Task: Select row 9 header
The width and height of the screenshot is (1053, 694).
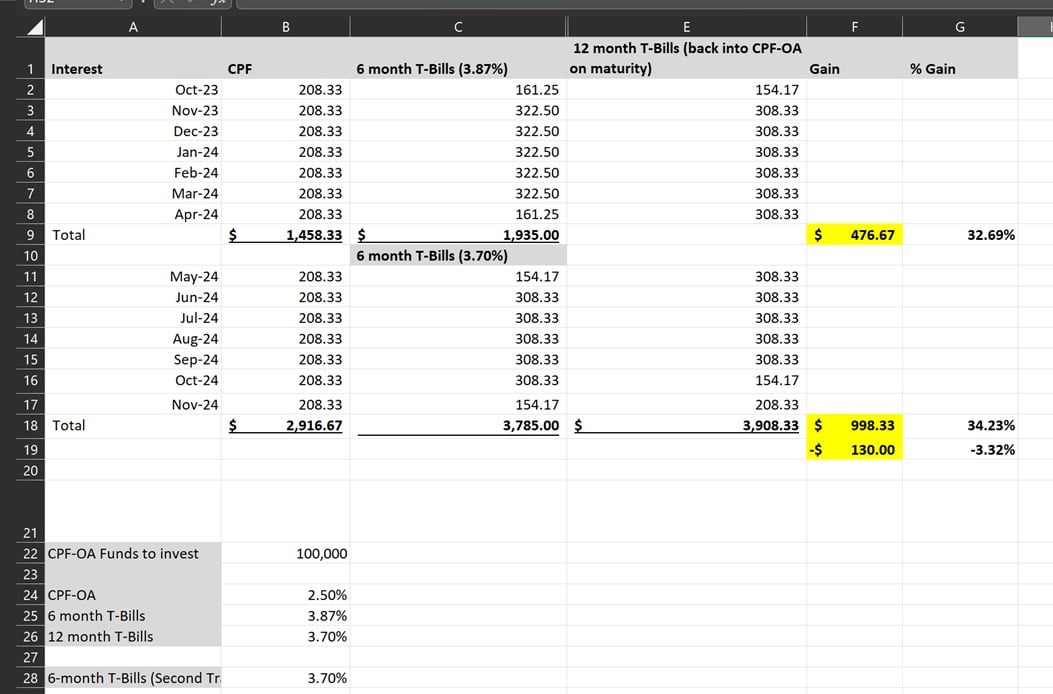Action: (30, 235)
